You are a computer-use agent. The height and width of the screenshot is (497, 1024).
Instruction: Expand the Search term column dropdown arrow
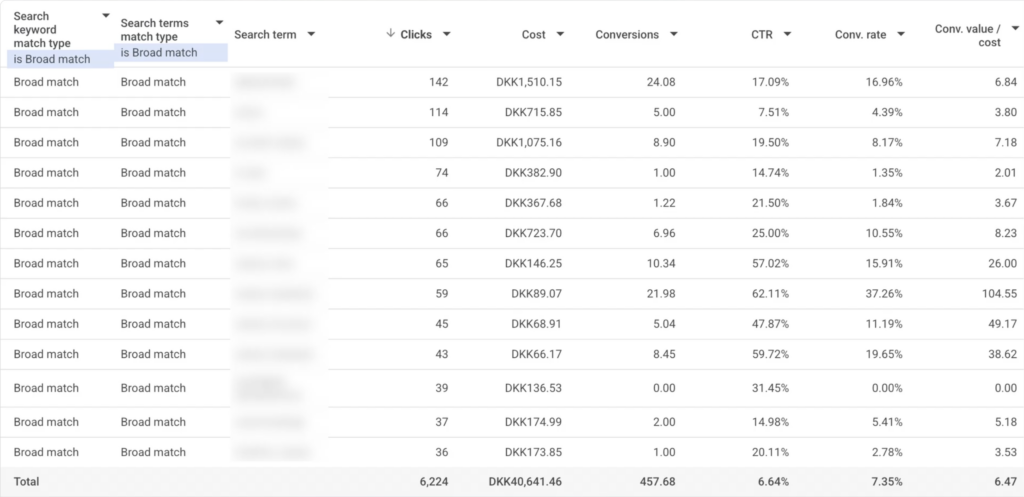[312, 35]
